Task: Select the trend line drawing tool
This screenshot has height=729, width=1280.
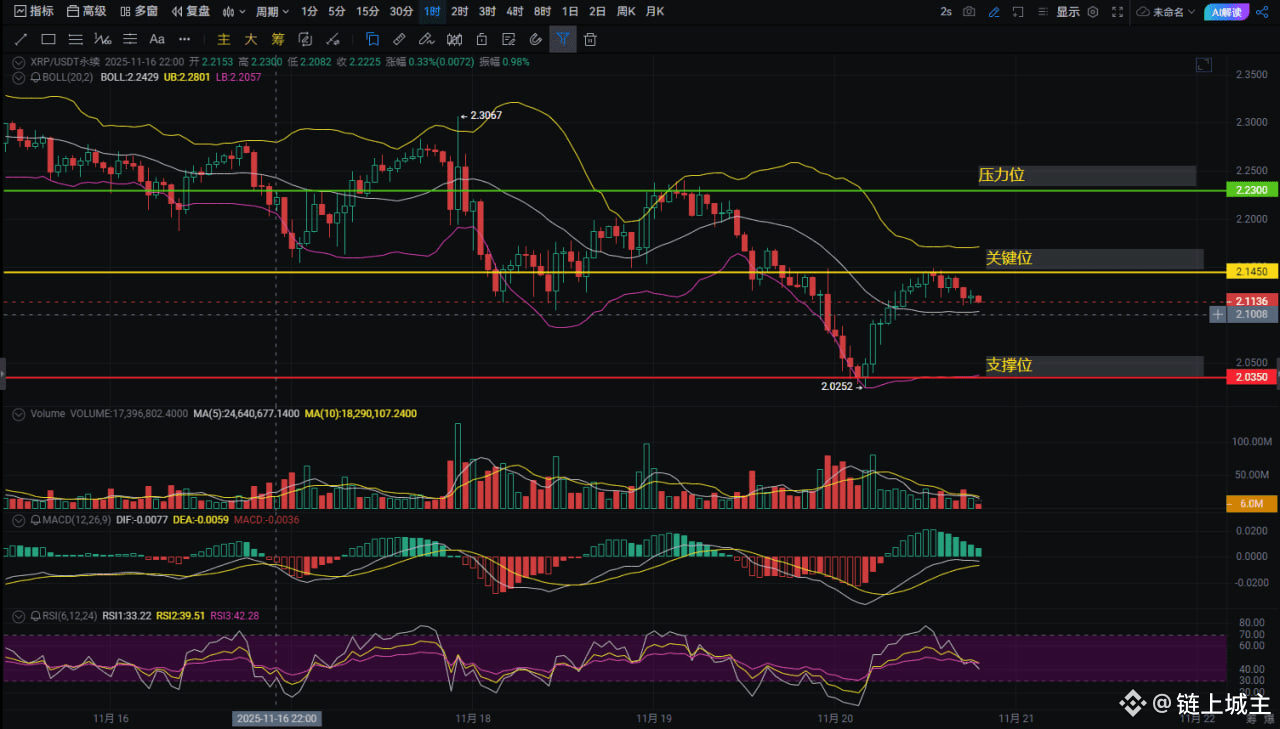Action: pyautogui.click(x=20, y=40)
